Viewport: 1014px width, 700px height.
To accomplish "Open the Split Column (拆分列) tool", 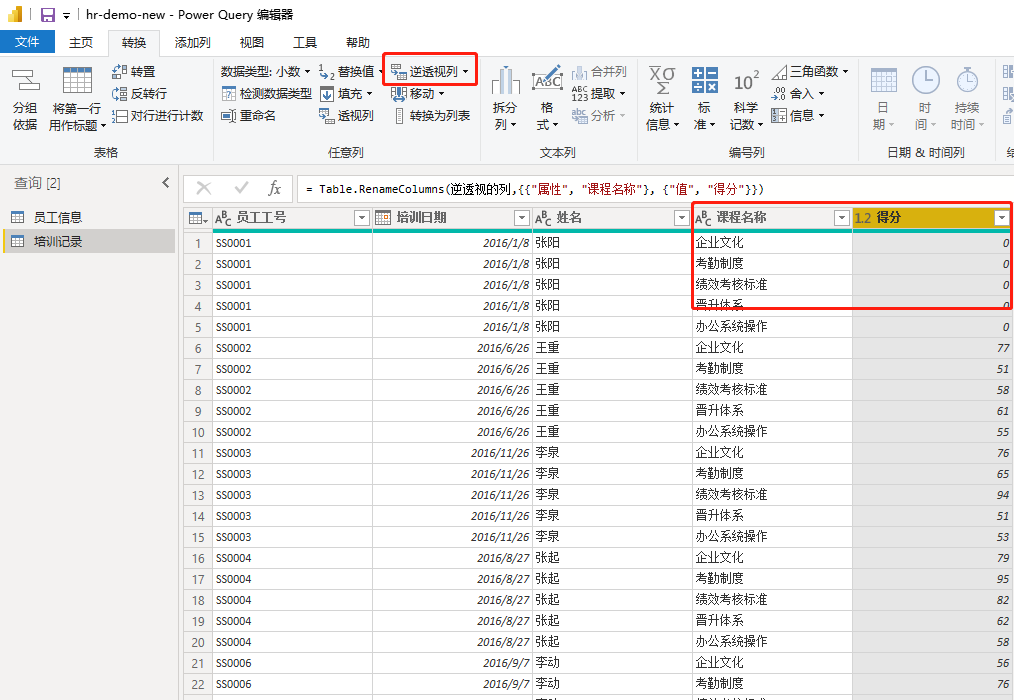I will (506, 98).
